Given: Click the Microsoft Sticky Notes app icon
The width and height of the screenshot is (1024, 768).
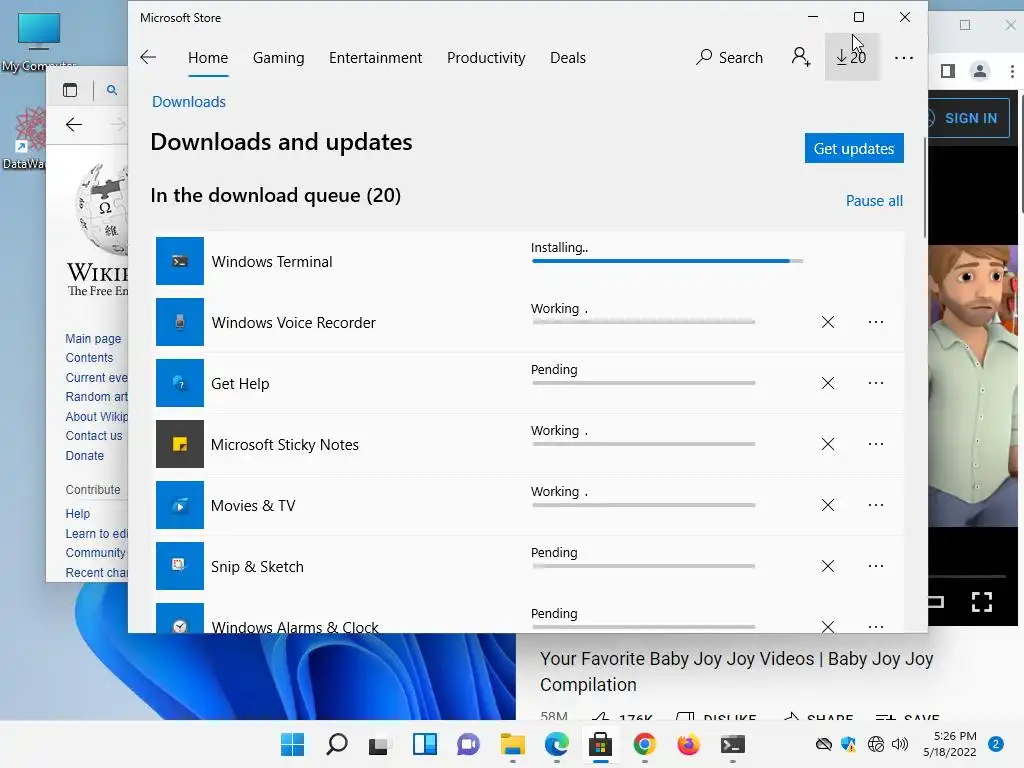Looking at the screenshot, I should click(180, 444).
